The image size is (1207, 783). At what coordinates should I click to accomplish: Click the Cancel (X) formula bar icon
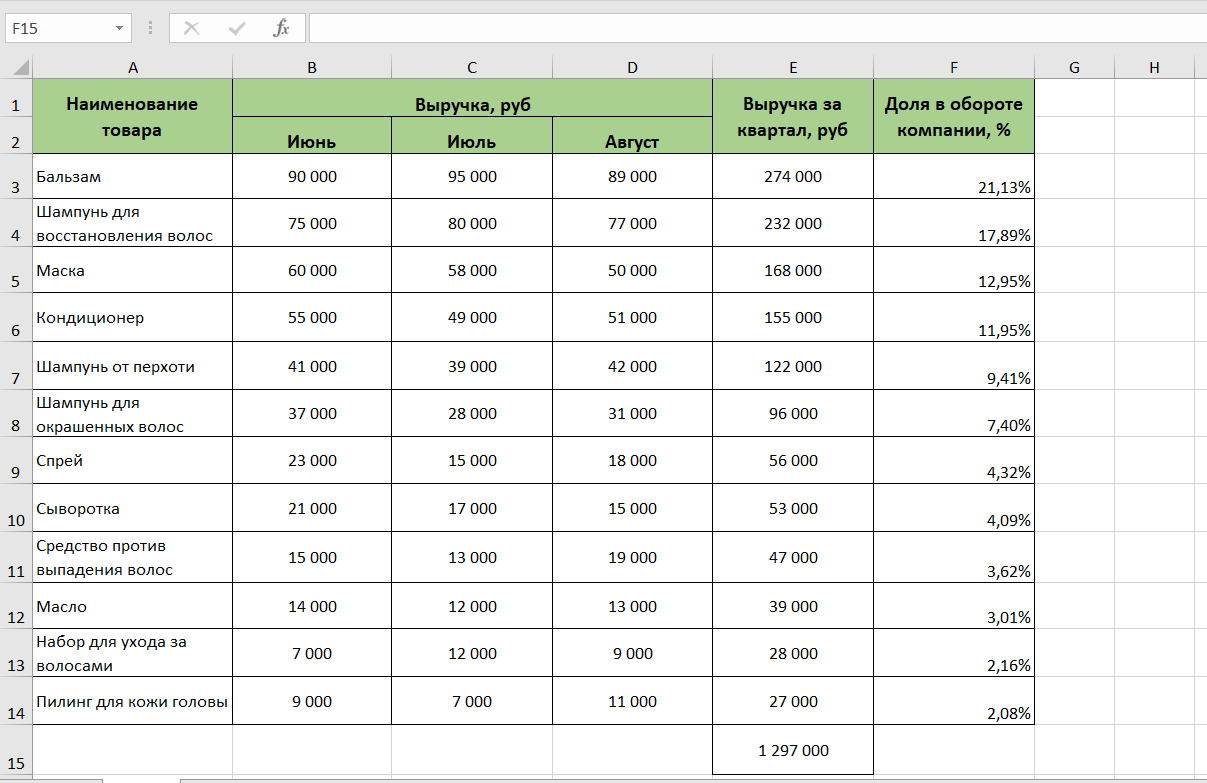point(191,29)
